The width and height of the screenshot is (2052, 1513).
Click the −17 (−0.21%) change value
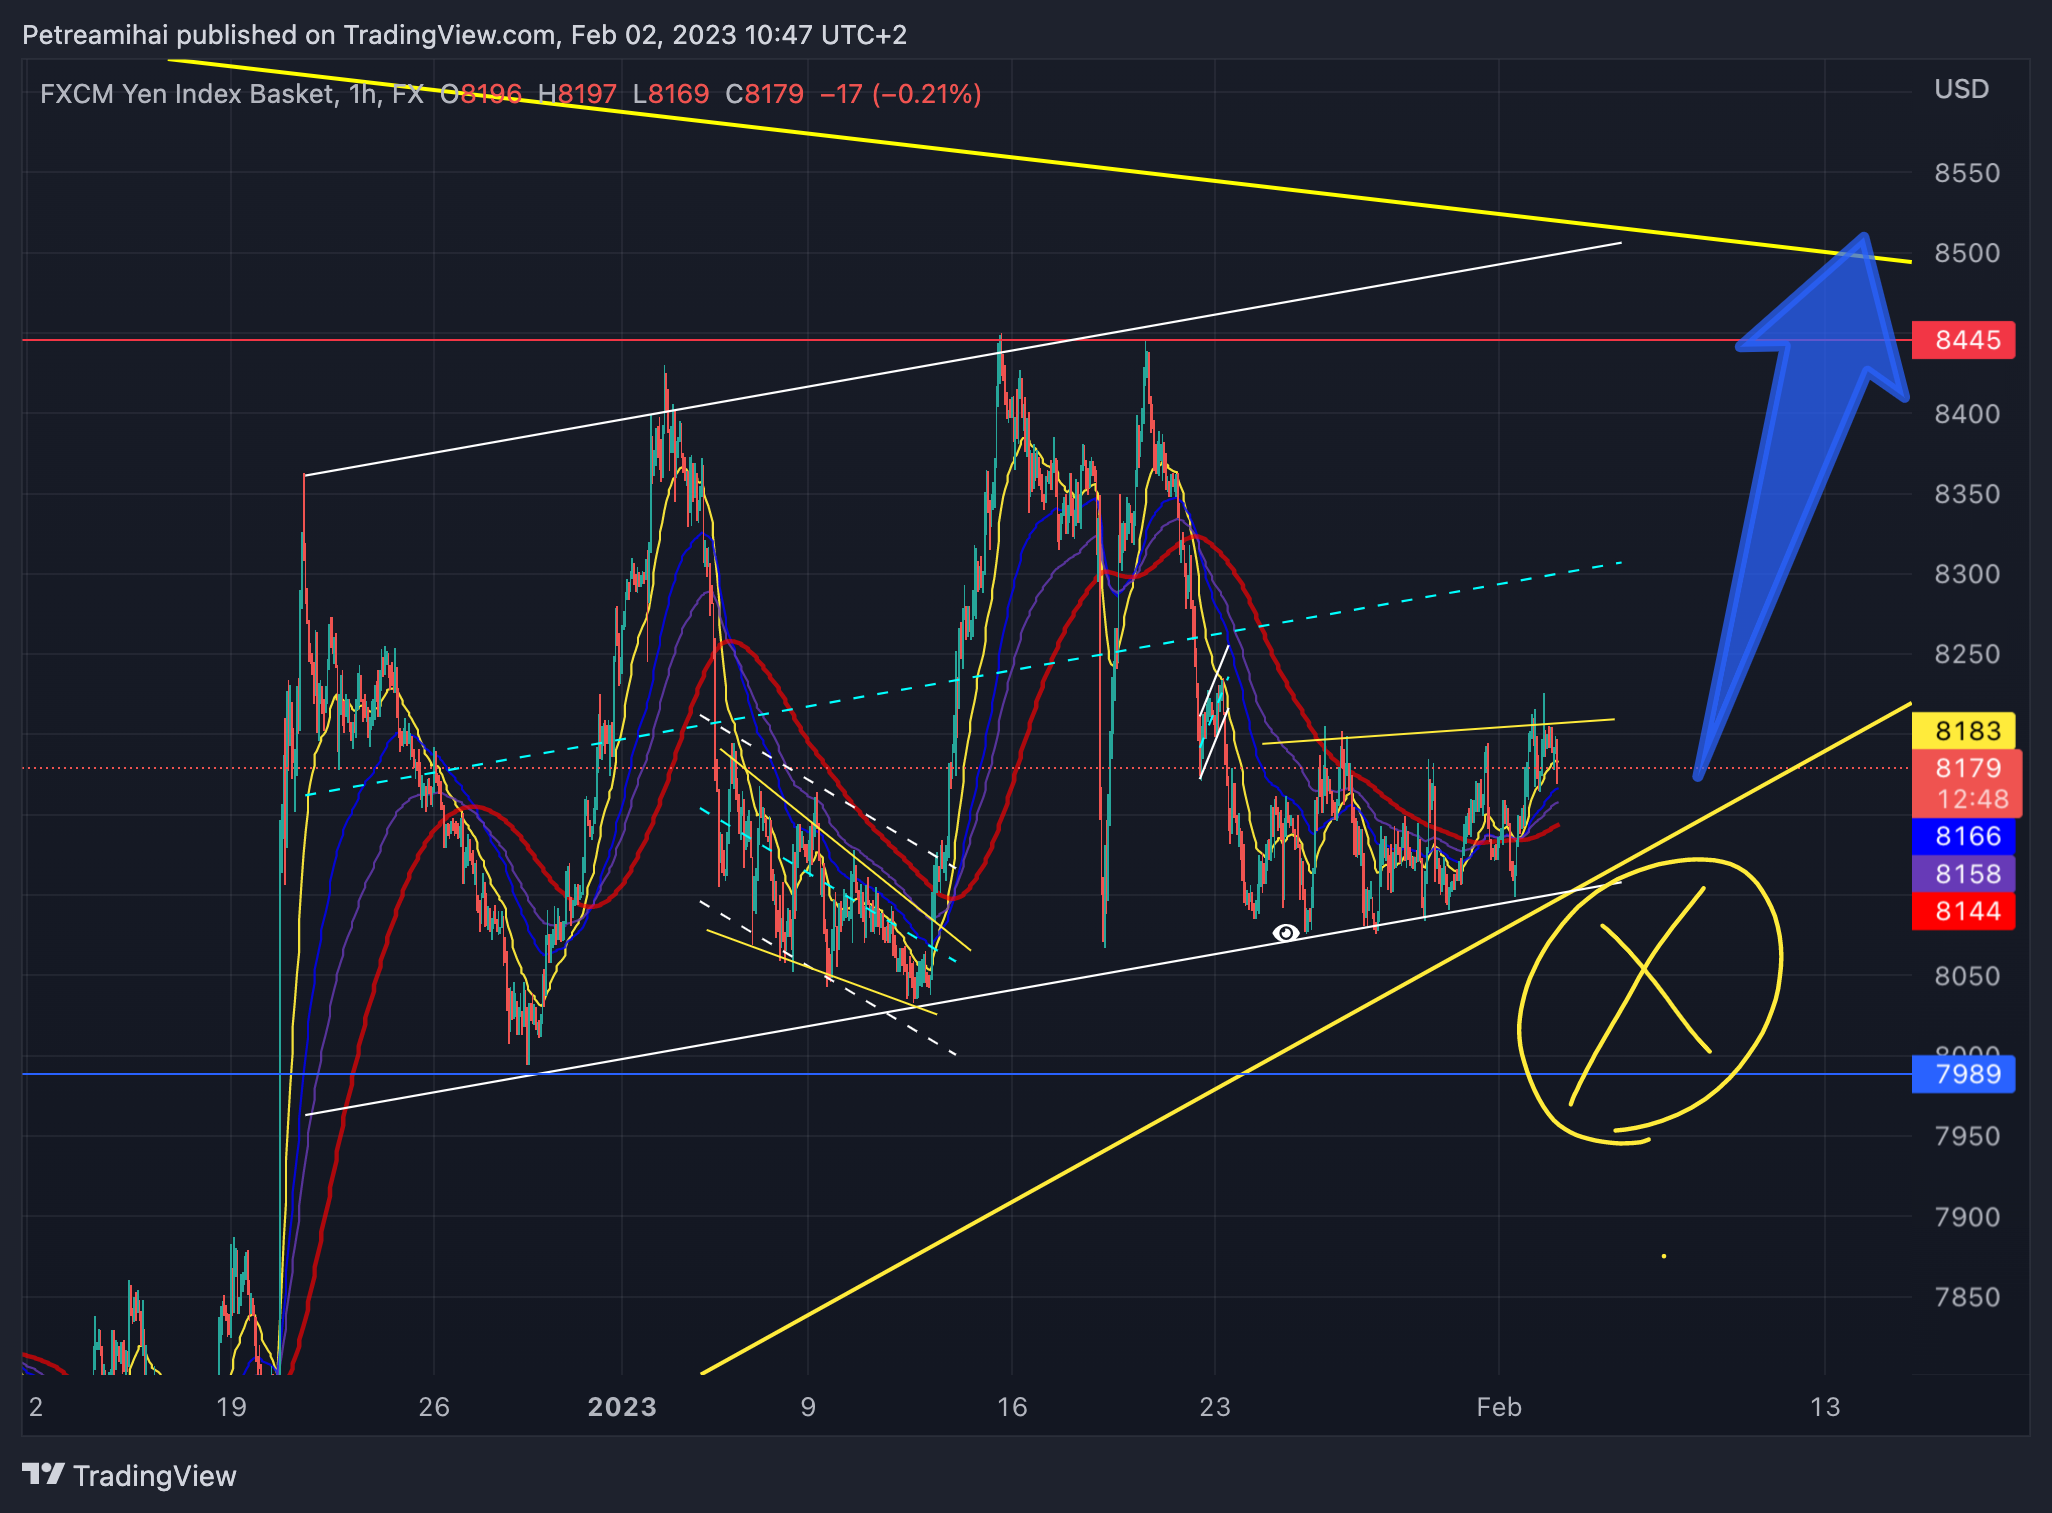[901, 94]
